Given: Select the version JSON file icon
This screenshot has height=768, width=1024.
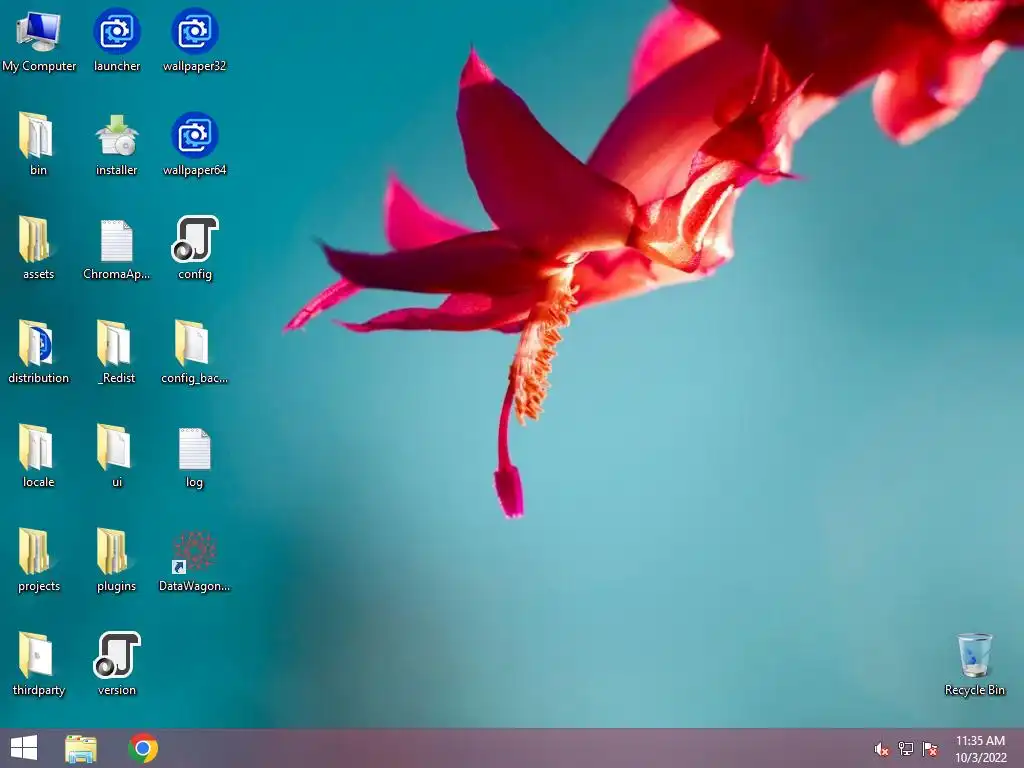Looking at the screenshot, I should click(x=117, y=664).
